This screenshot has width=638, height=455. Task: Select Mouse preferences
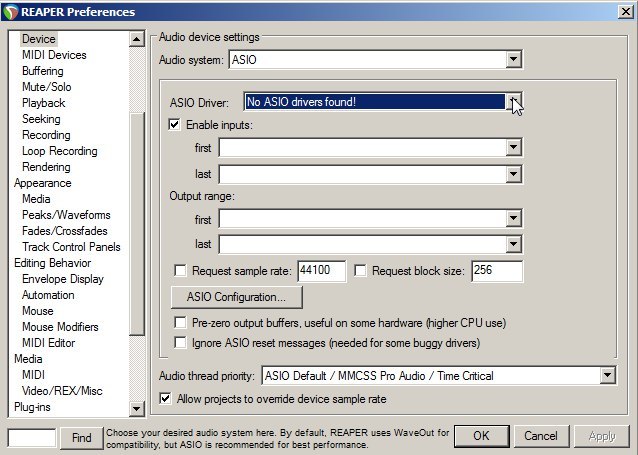click(37, 311)
